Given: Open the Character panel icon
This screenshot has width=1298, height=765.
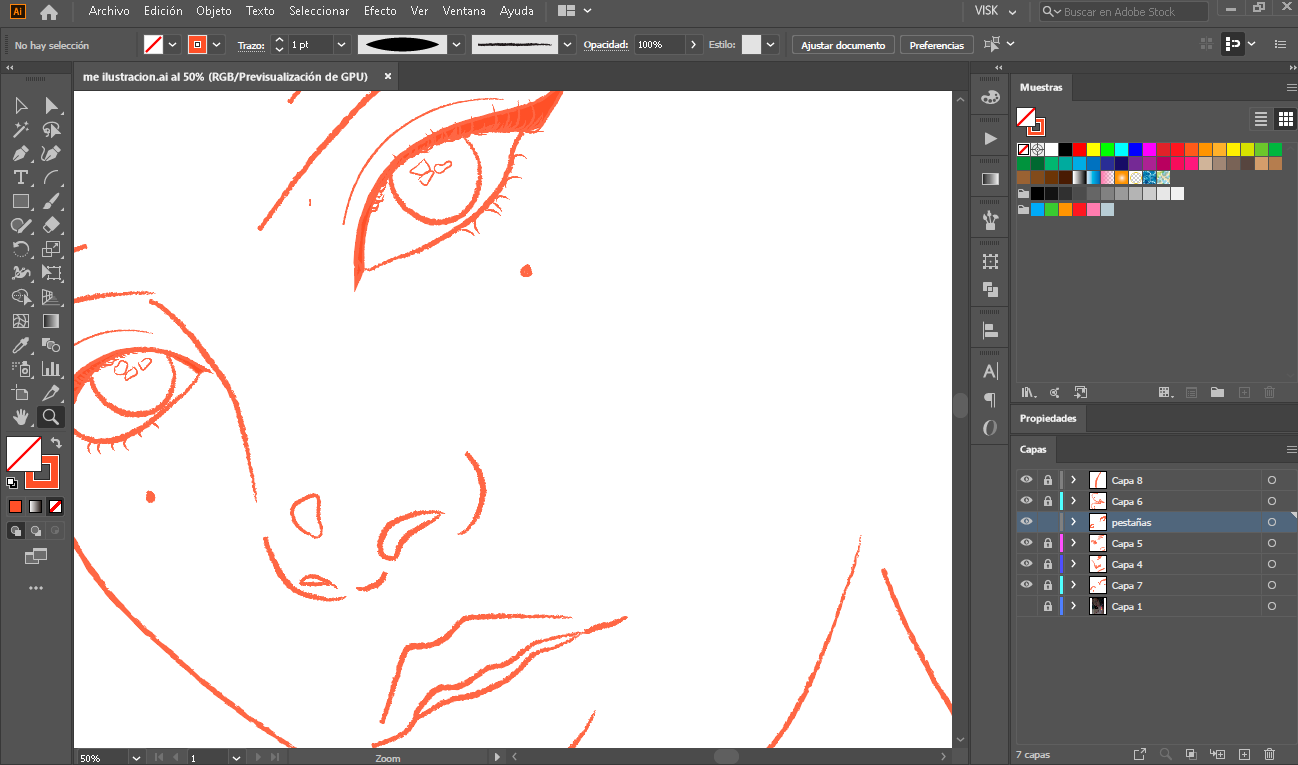Looking at the screenshot, I should [x=990, y=371].
